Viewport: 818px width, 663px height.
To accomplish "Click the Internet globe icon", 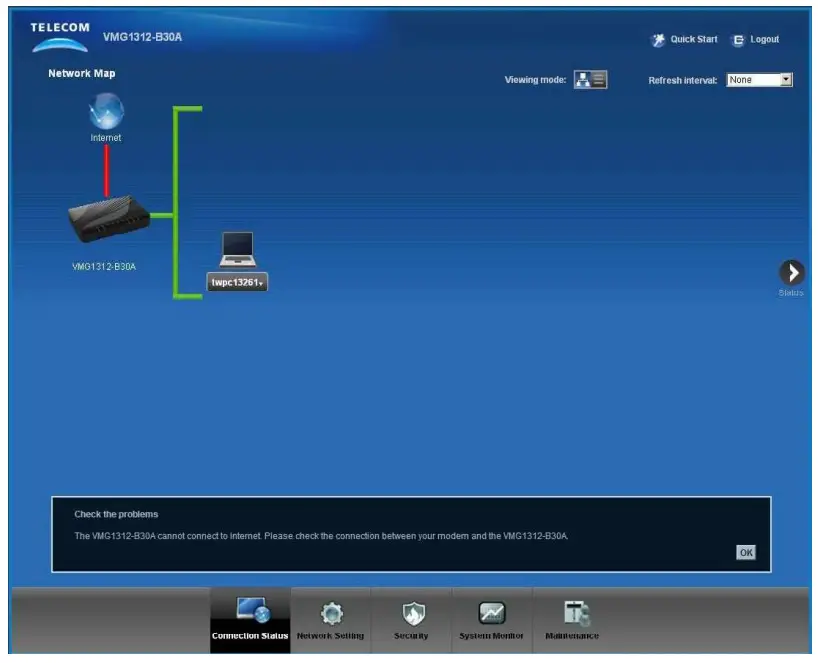I will coord(106,111).
